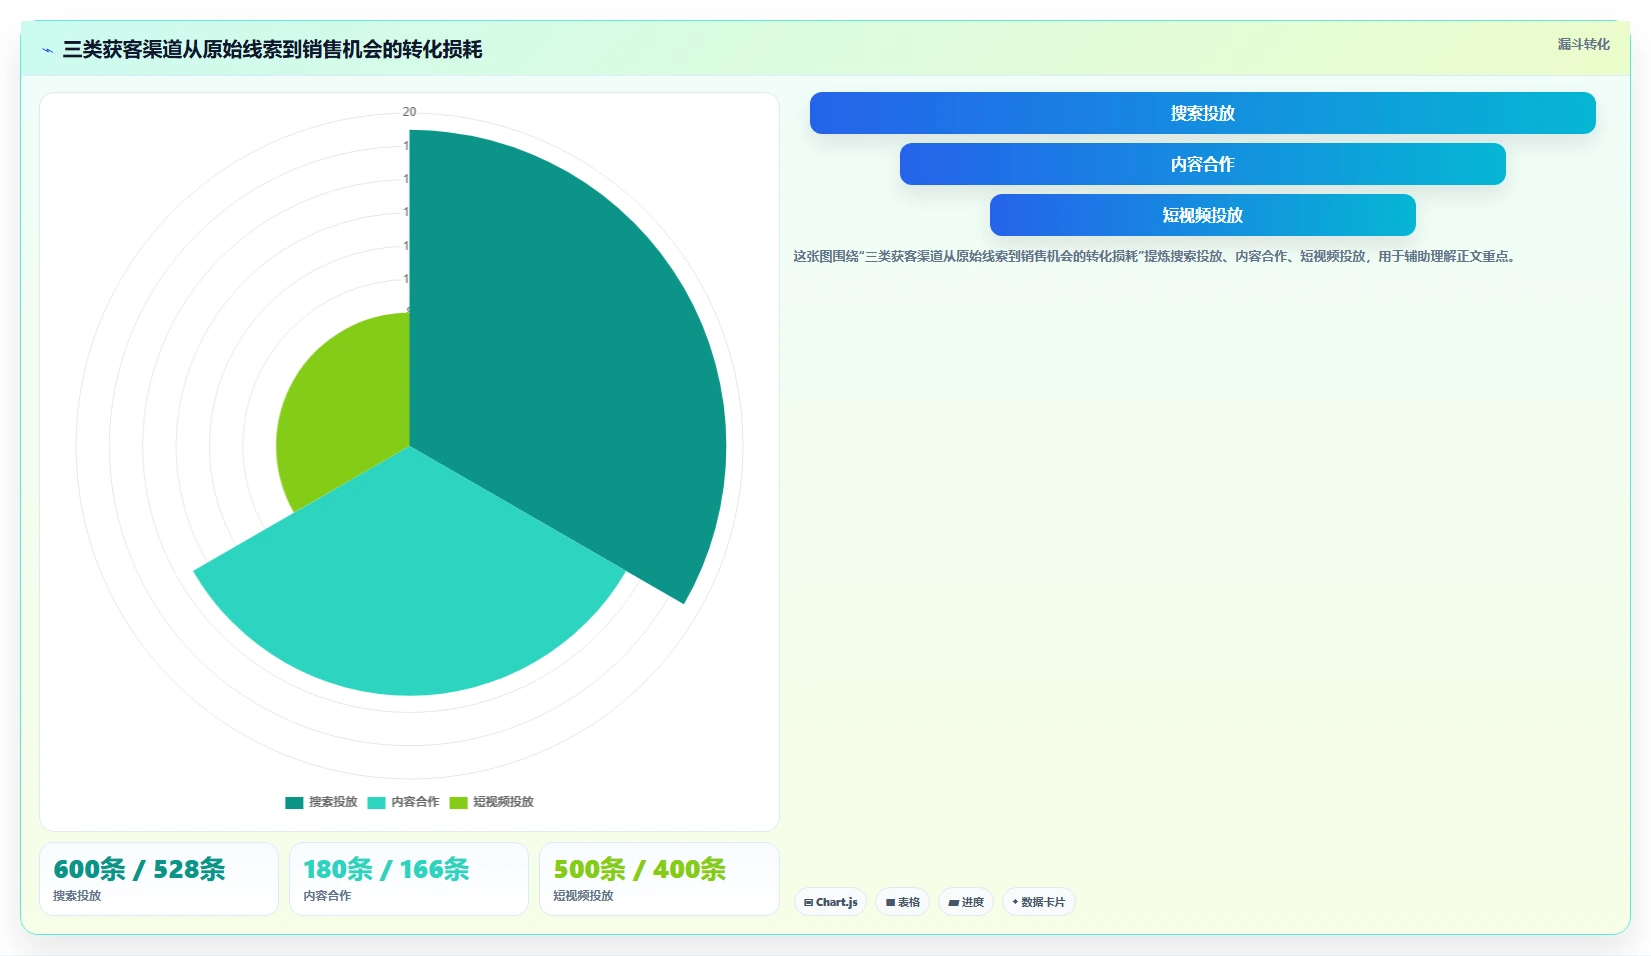Click the icon inside the 进度 chip
This screenshot has width=1651, height=956.
953,902
